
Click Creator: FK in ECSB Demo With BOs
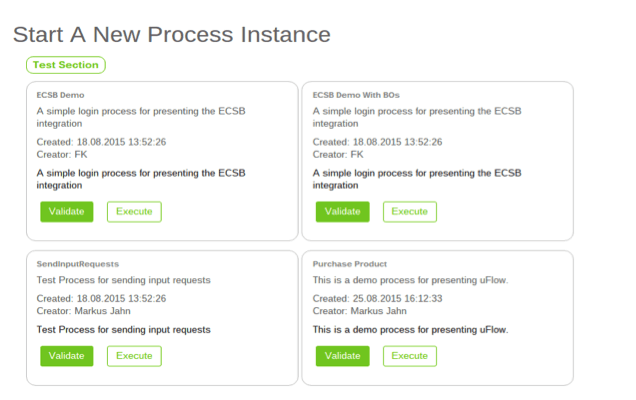tap(338, 155)
